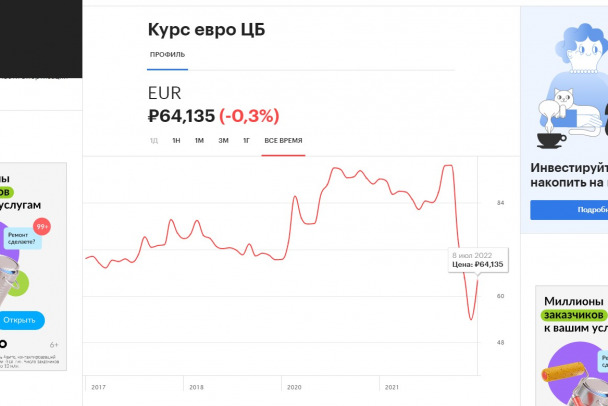Image resolution: width=608 pixels, height=406 pixels.
Task: Select the 3М time range
Action: (223, 140)
